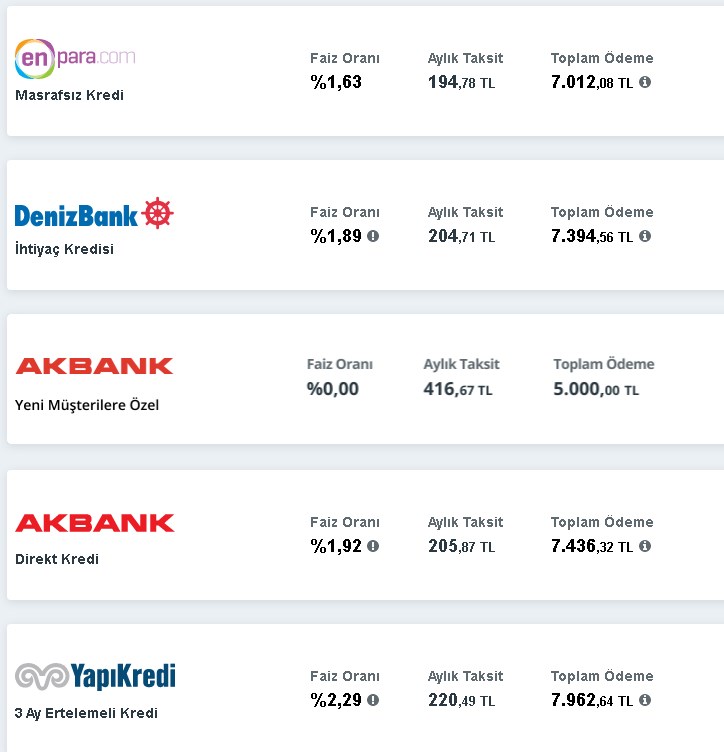Viewport: 724px width, 752px height.
Task: Click Akbank logo above Direkt Kredi
Action: point(94,522)
